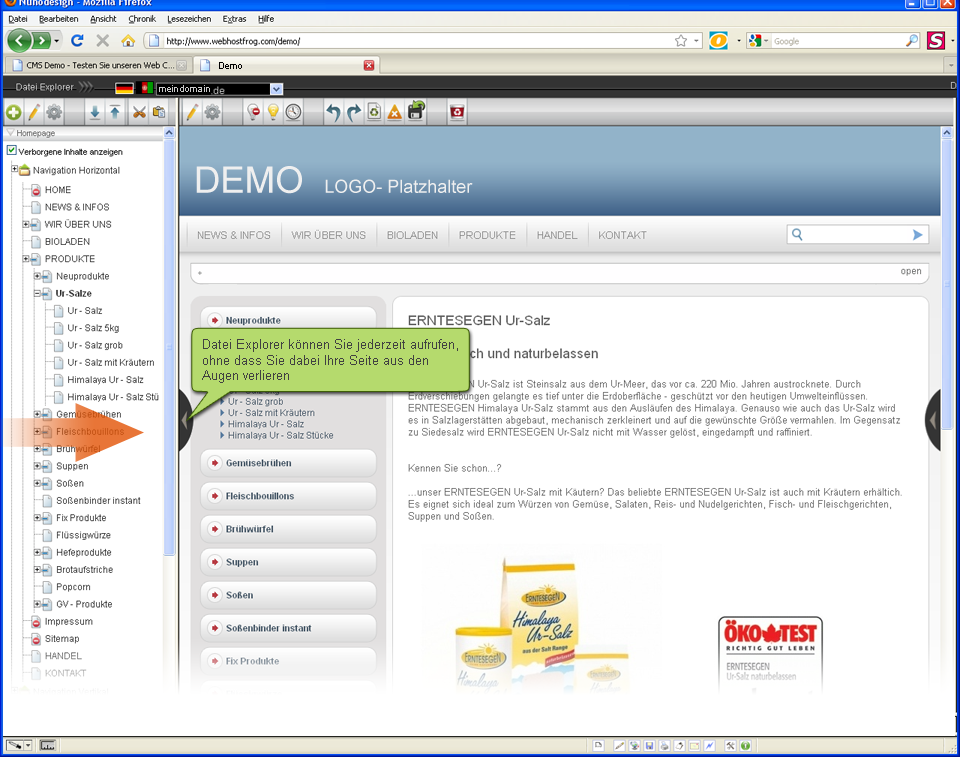Open the Datei menu
This screenshot has width=960, height=757.
point(18,19)
